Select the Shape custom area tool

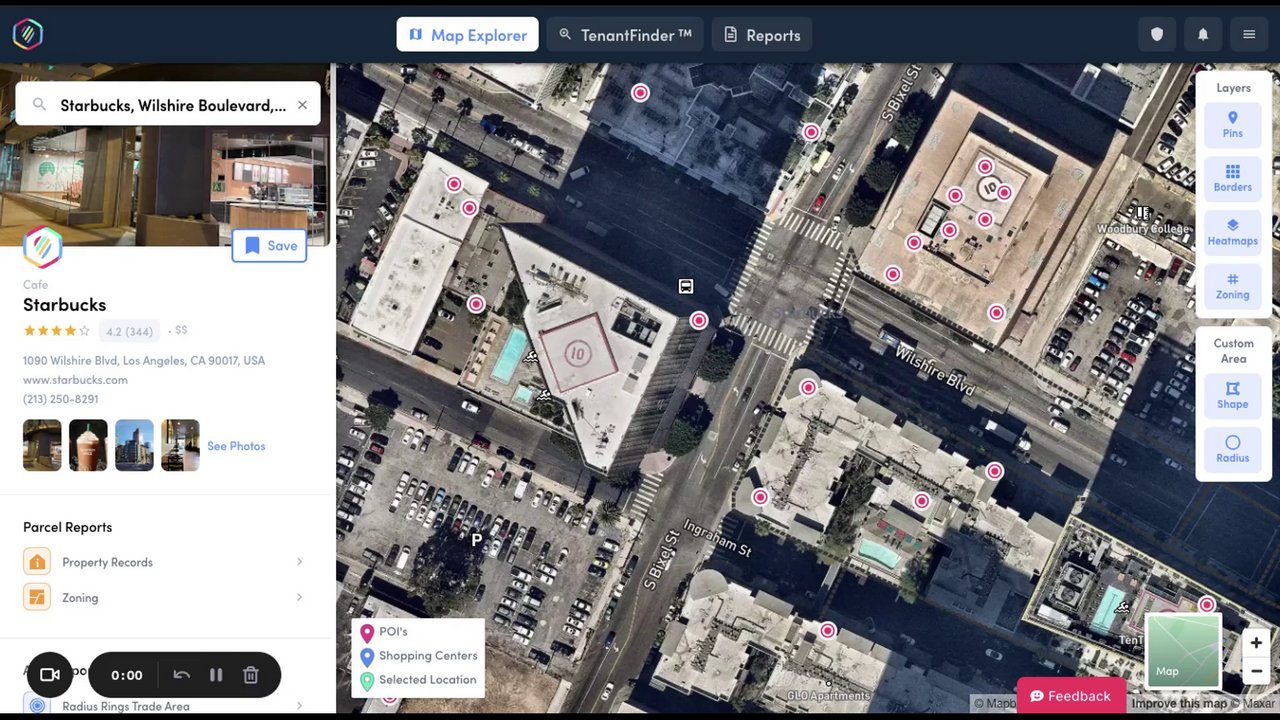click(x=1232, y=396)
